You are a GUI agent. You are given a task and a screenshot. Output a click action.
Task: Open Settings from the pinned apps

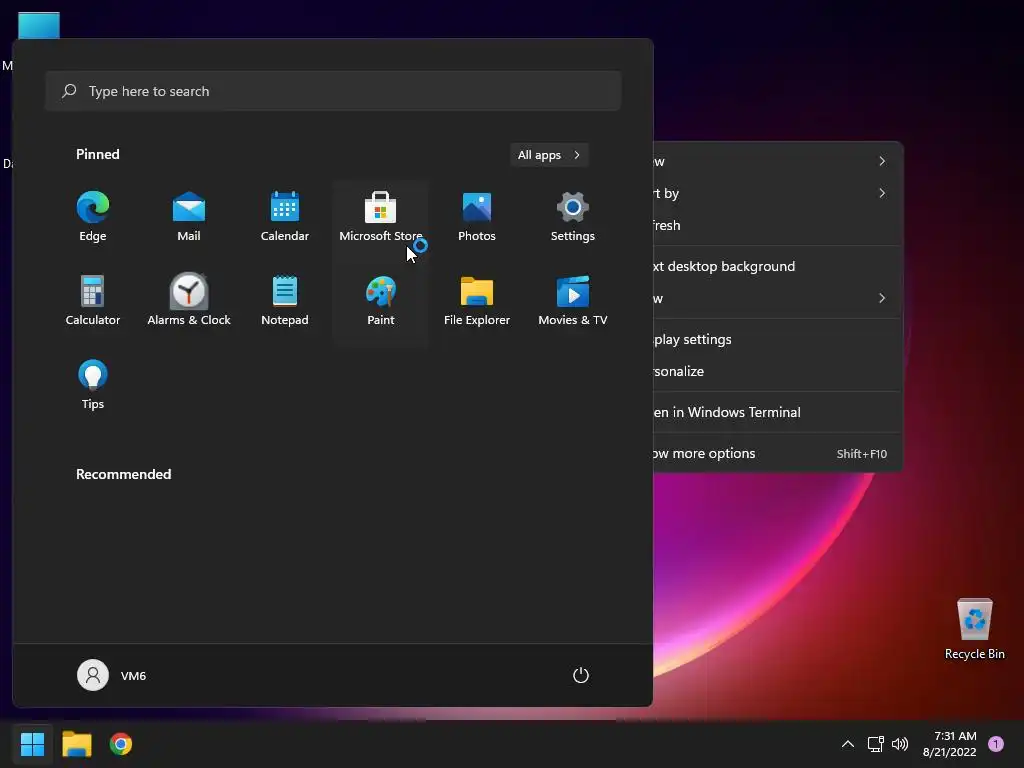[x=573, y=217]
